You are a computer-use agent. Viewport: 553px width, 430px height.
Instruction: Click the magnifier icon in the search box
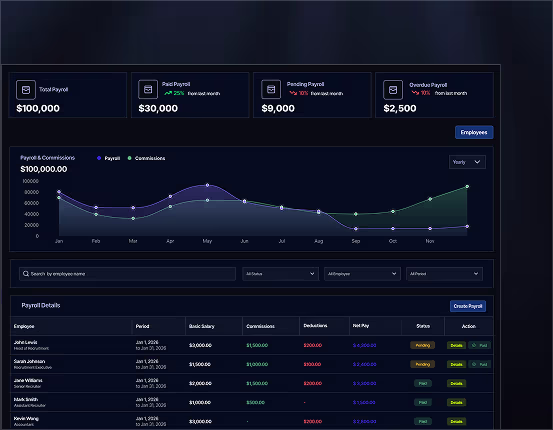coord(26,274)
